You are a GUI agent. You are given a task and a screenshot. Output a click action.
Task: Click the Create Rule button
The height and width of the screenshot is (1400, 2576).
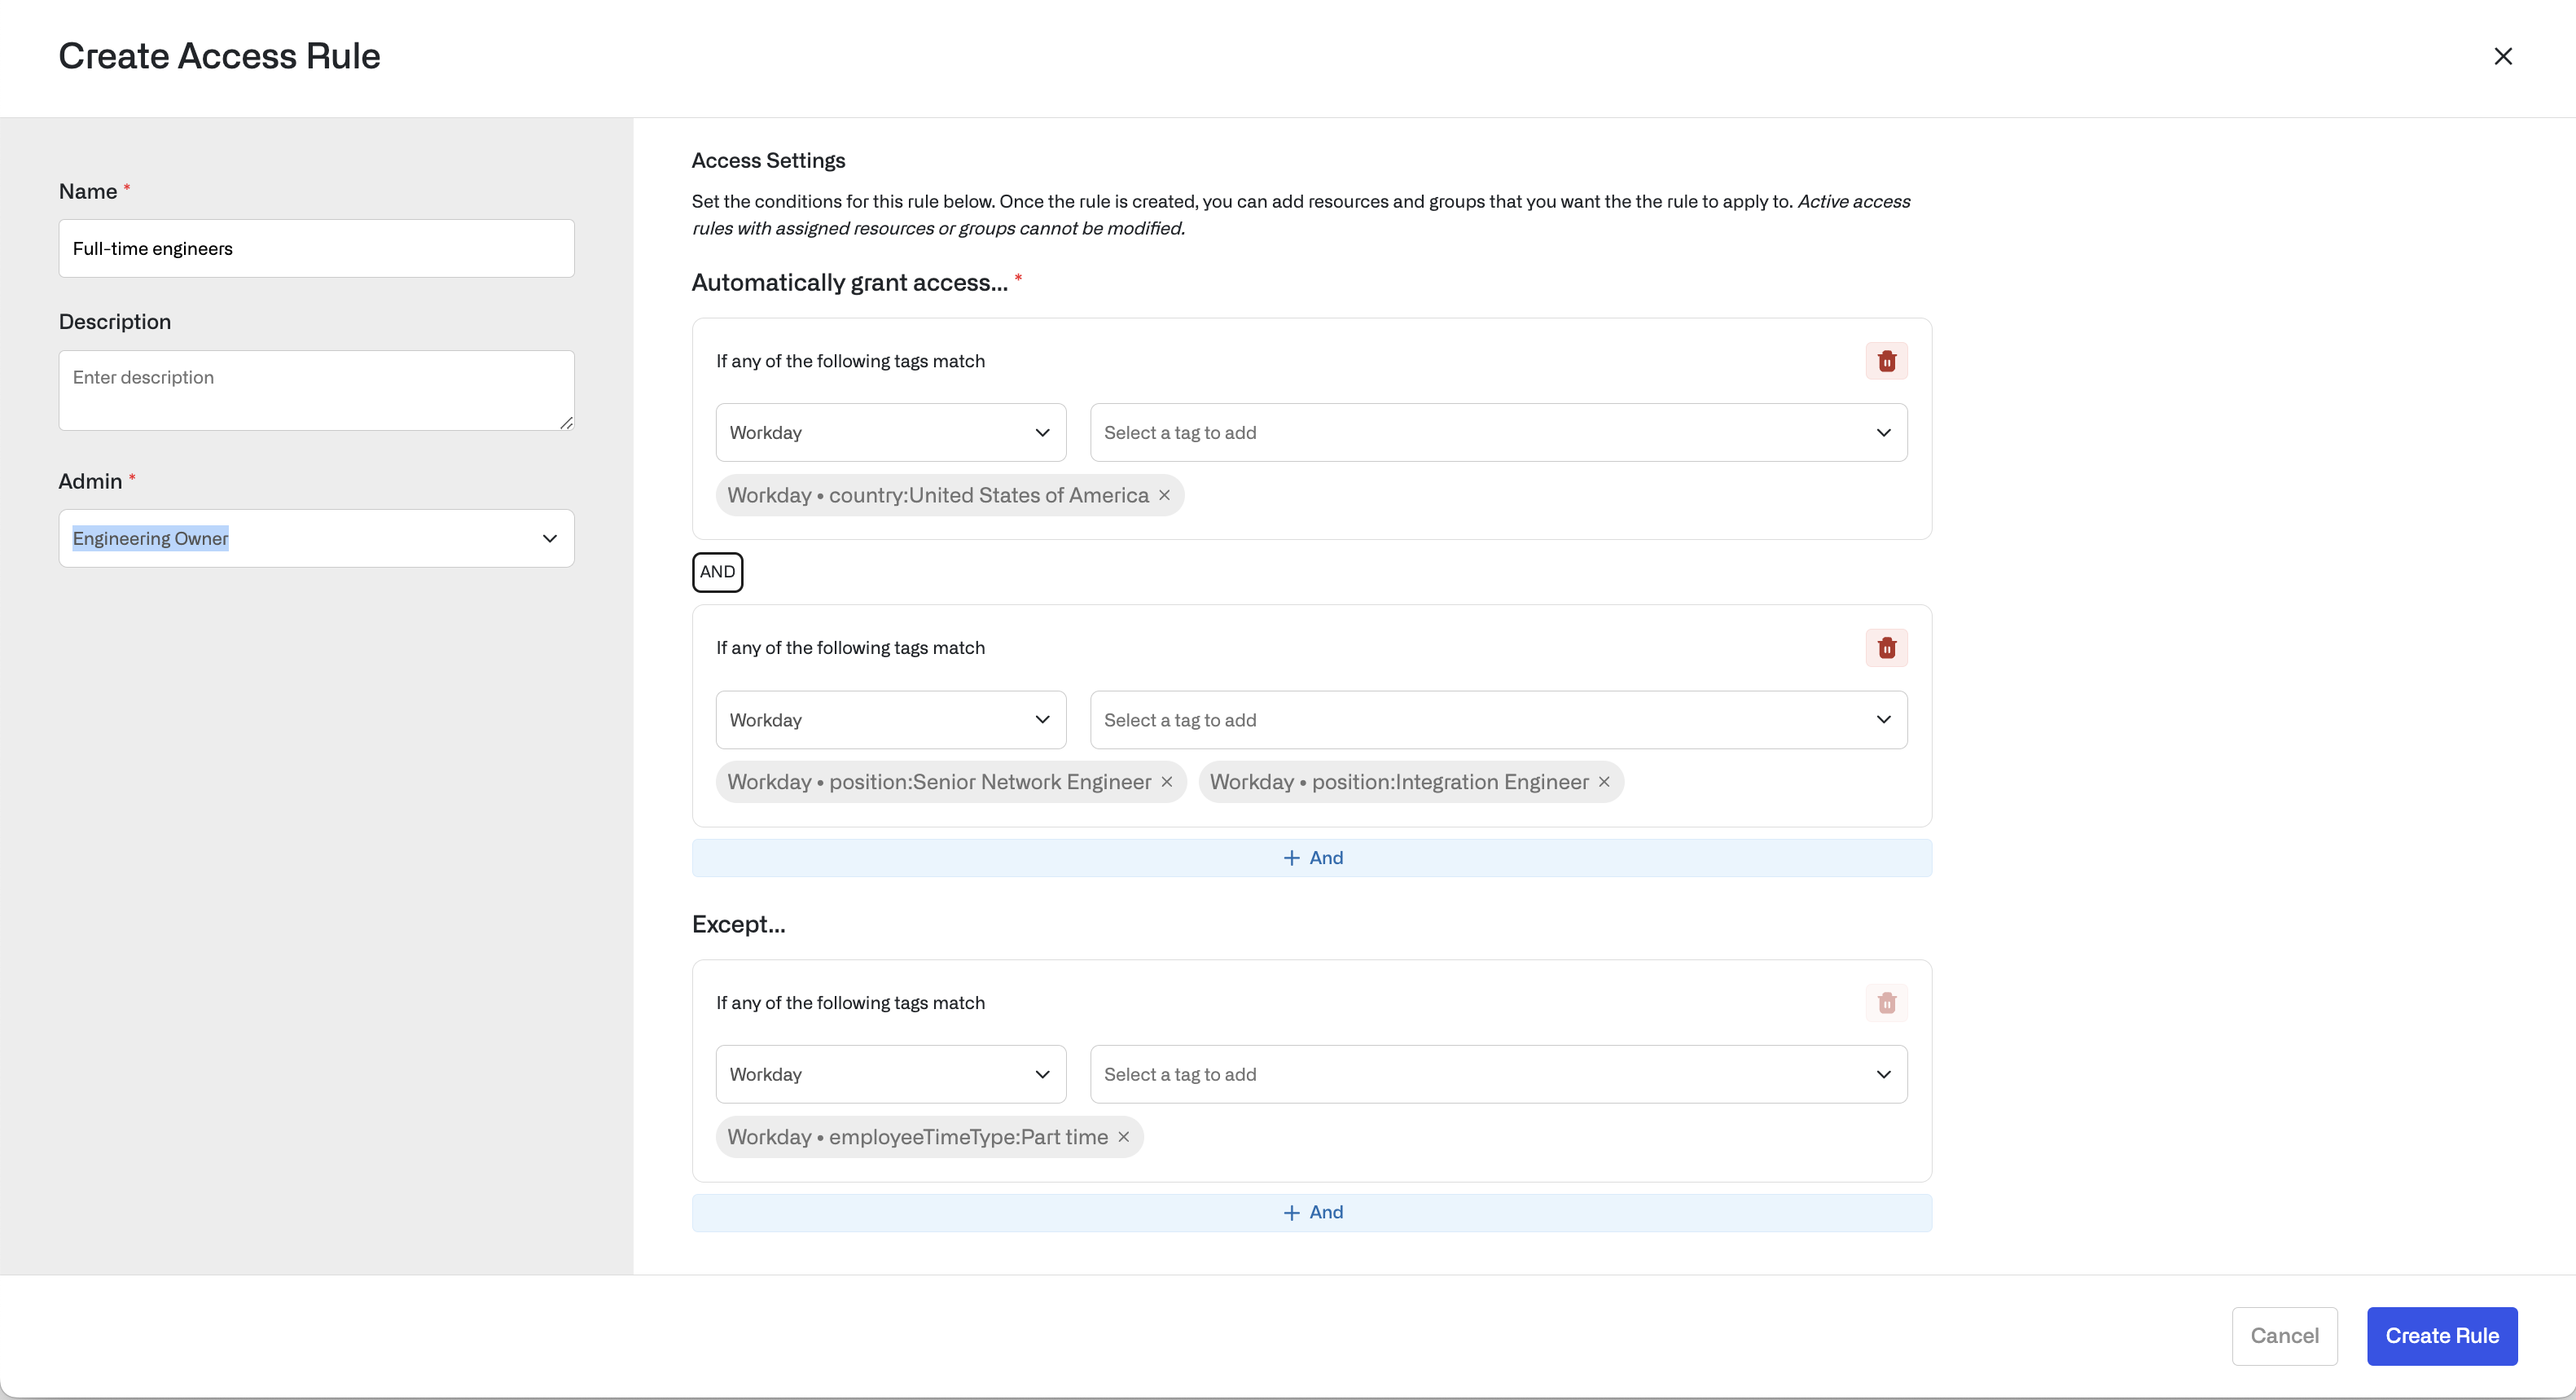click(2441, 1336)
